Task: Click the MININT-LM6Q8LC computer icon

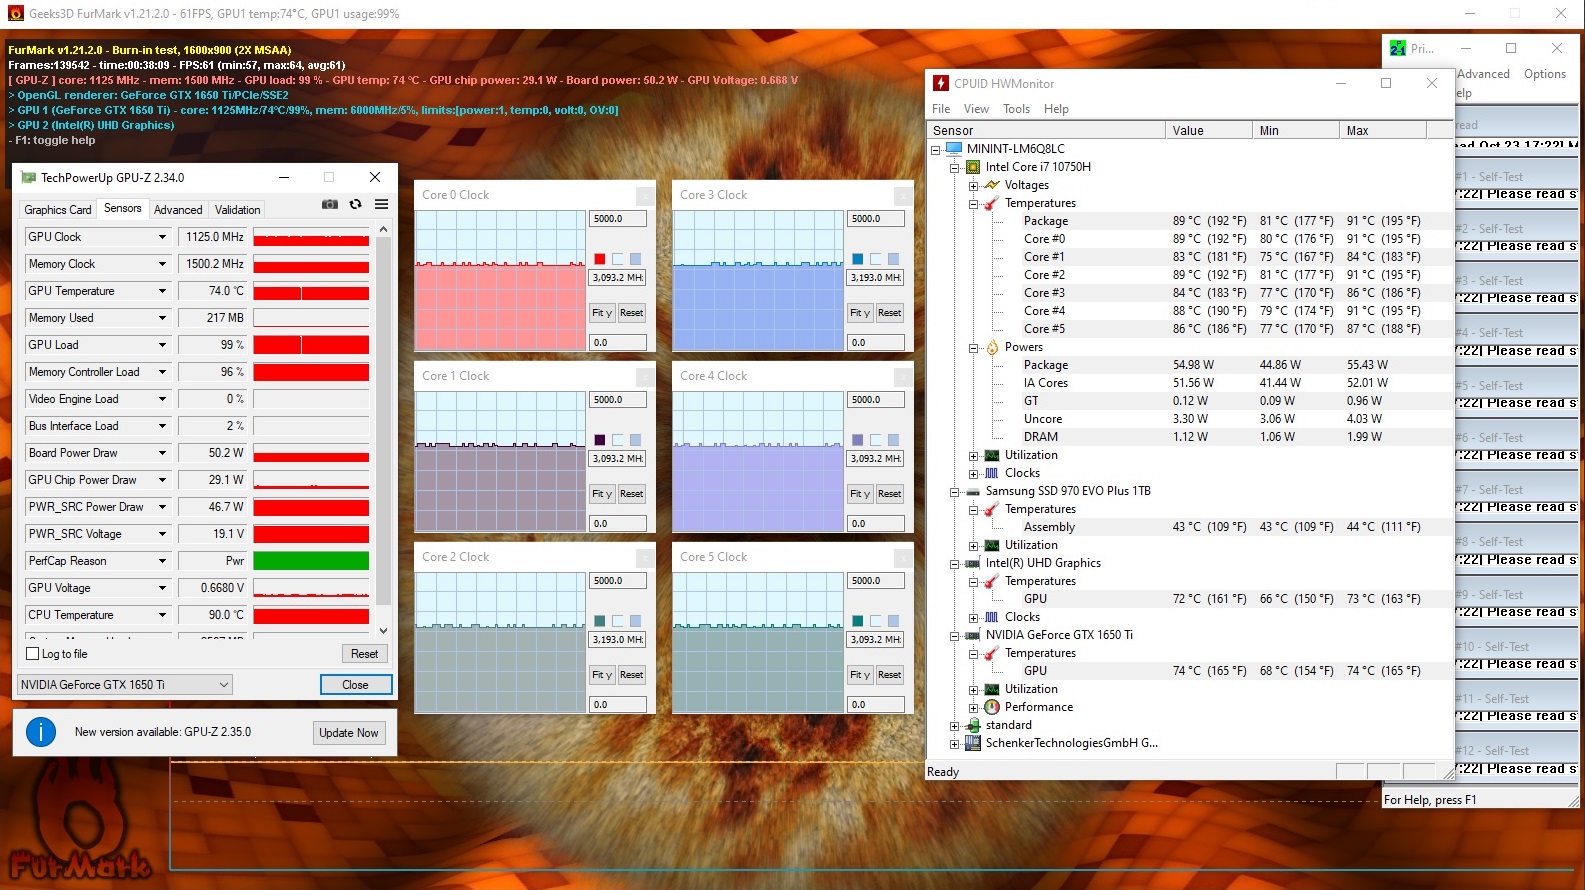Action: coord(954,148)
